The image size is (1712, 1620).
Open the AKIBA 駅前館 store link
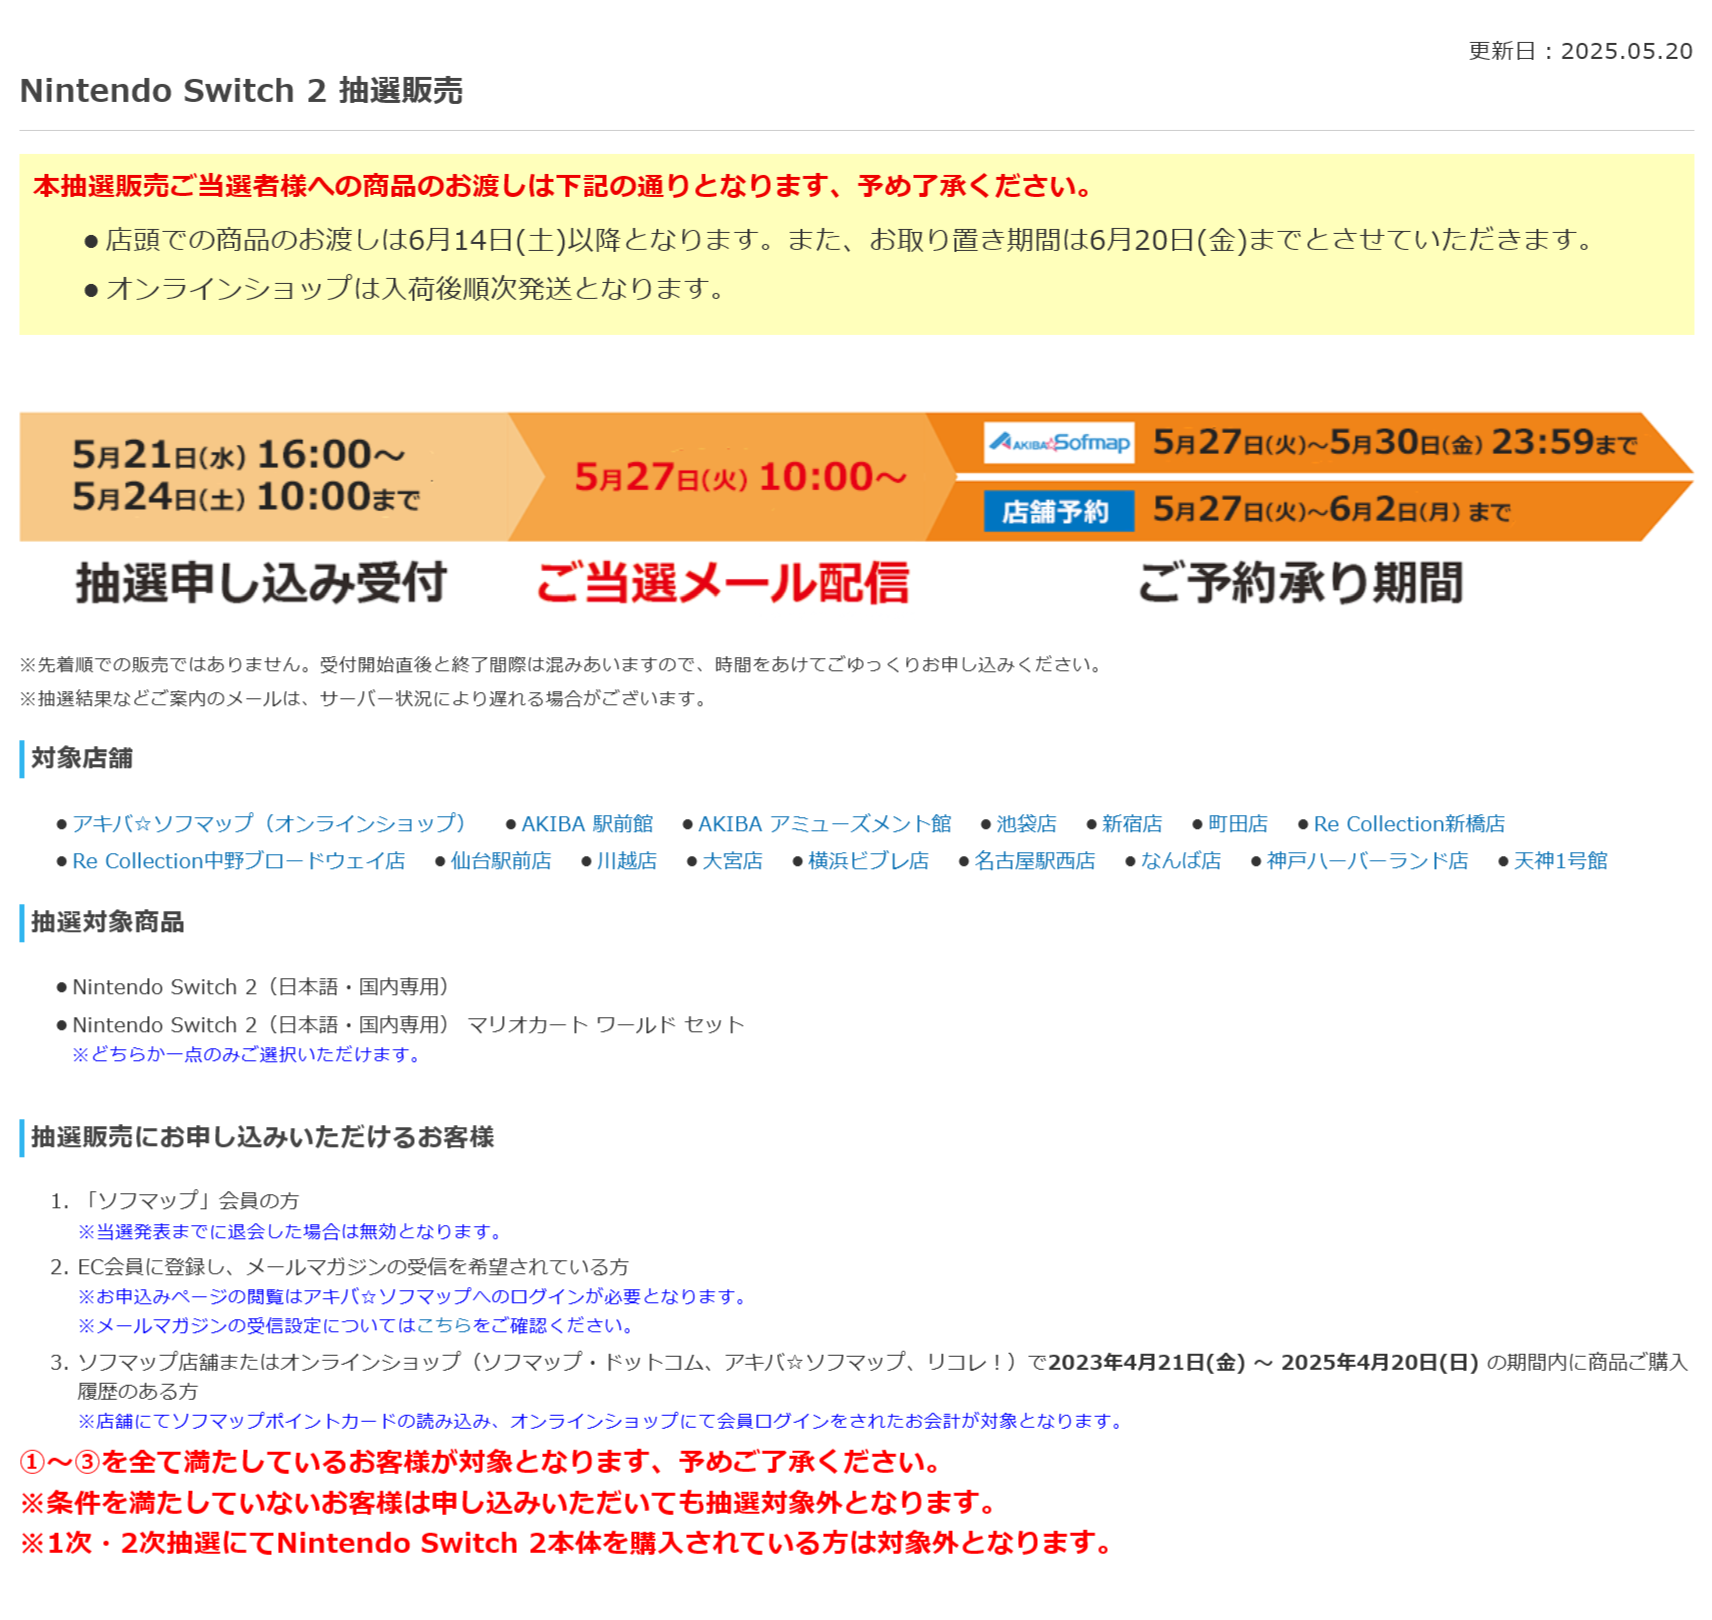click(x=587, y=823)
